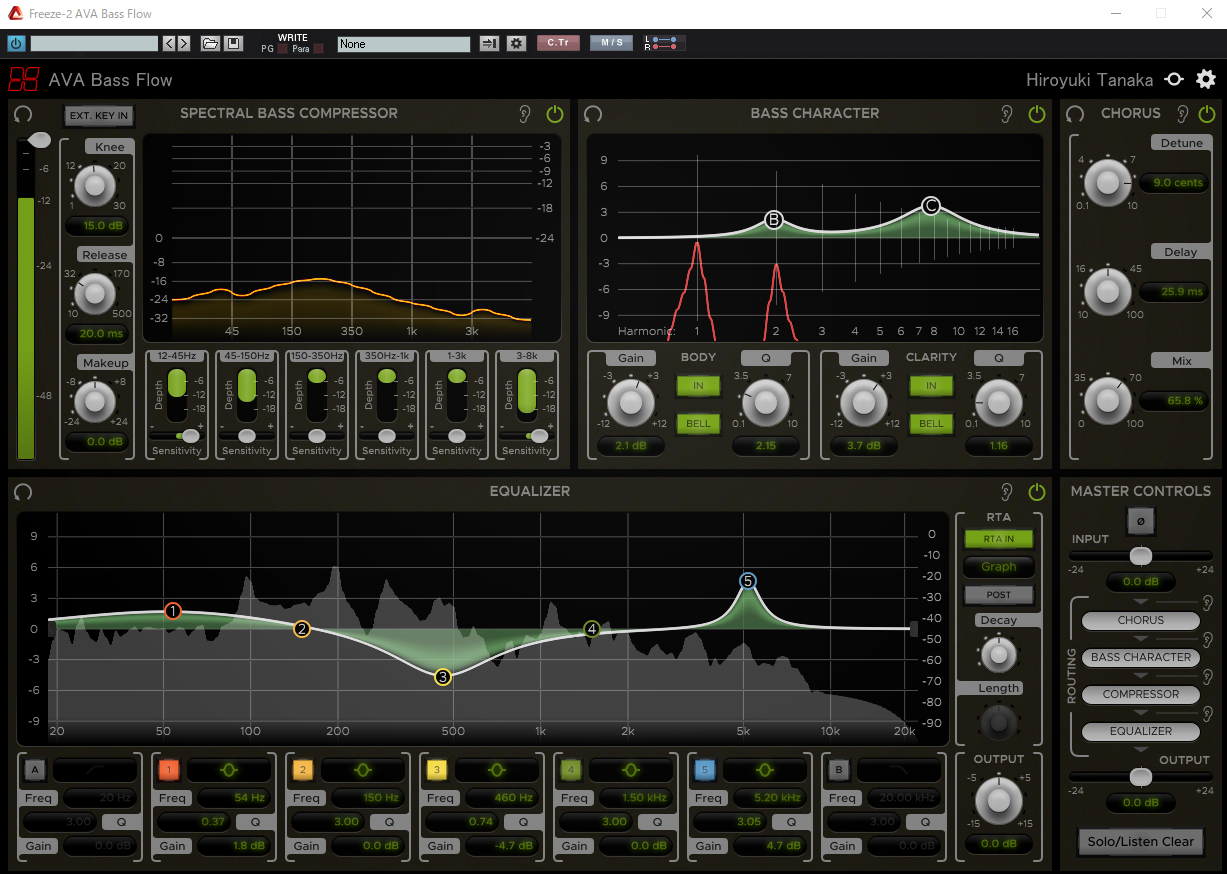Screen dimensions: 1227x874
Task: Click the phase invert button in Master Controls
Action: 1140,521
